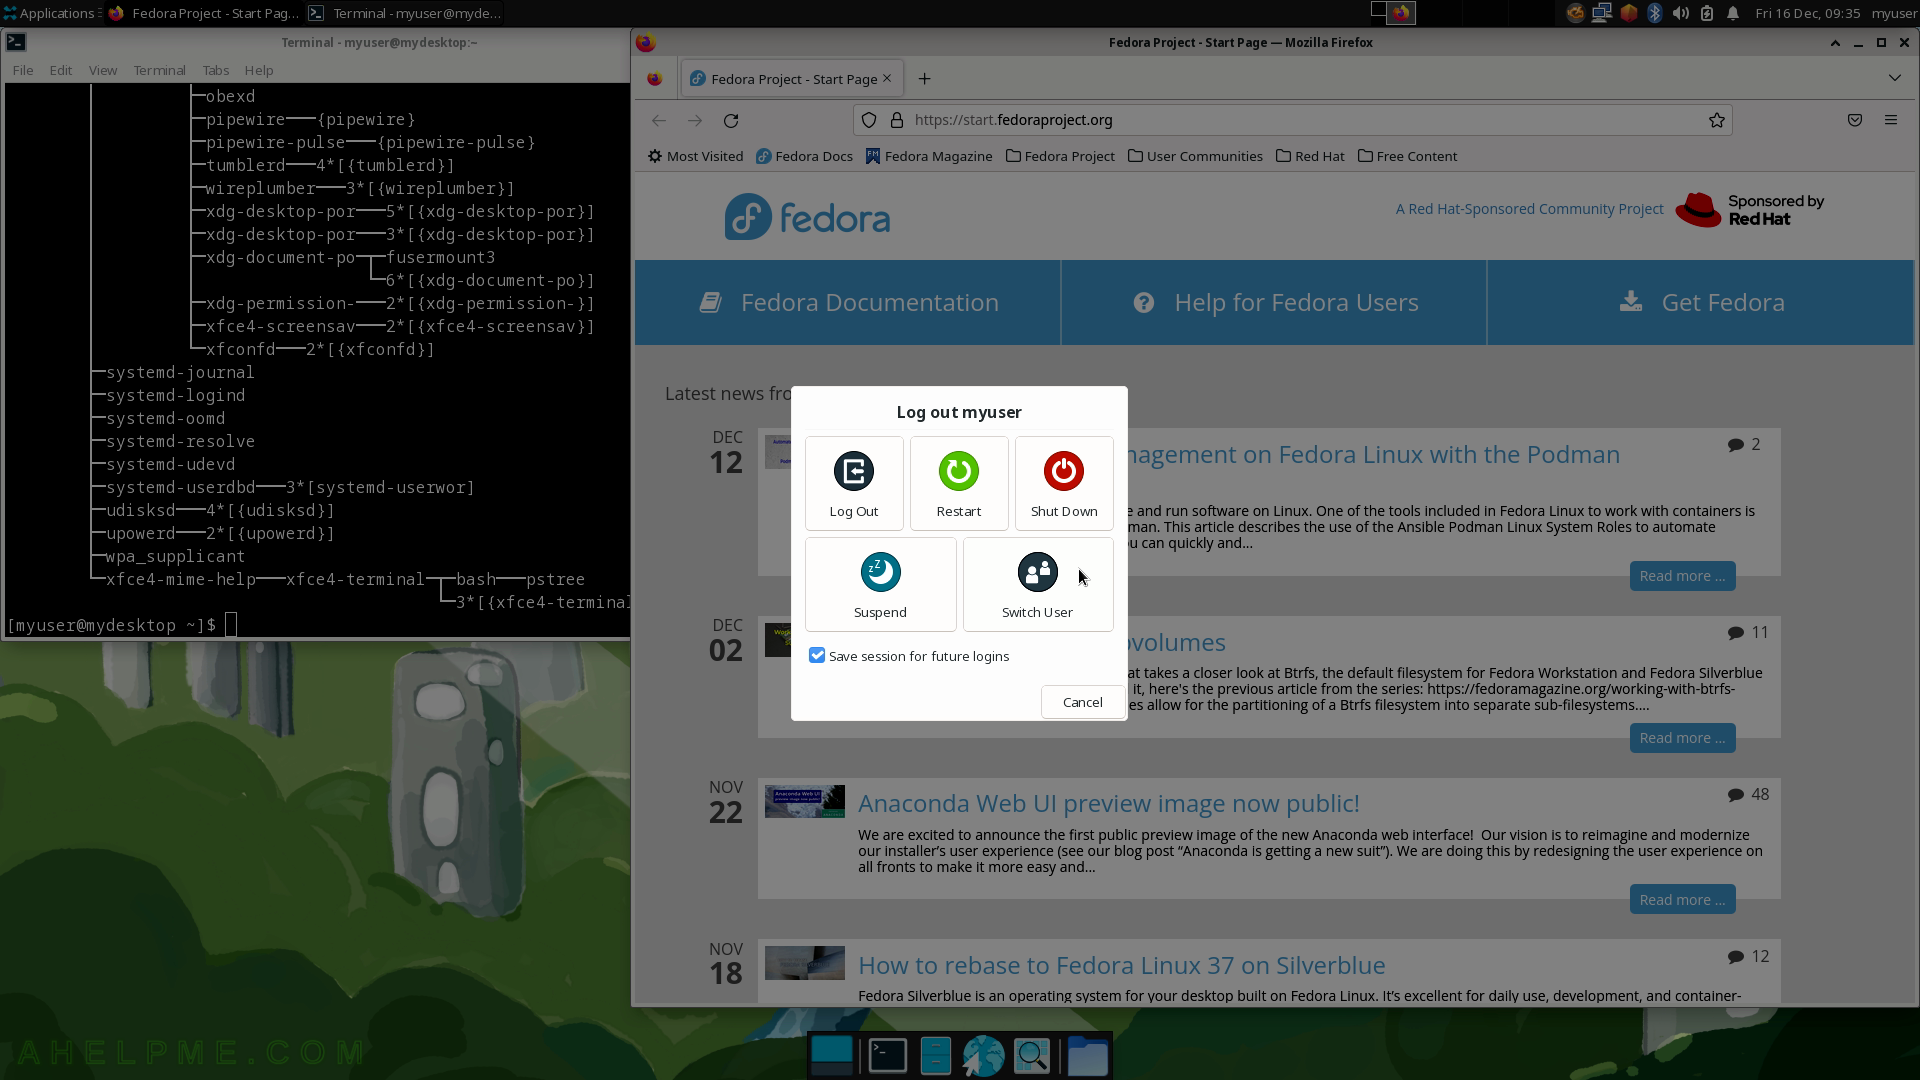1920x1080 pixels.
Task: Choose Suspend in the logout dialog
Action: [x=880, y=585]
